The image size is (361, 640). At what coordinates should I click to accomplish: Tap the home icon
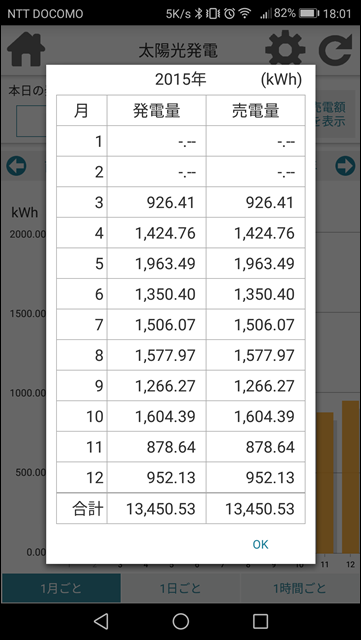[26, 49]
